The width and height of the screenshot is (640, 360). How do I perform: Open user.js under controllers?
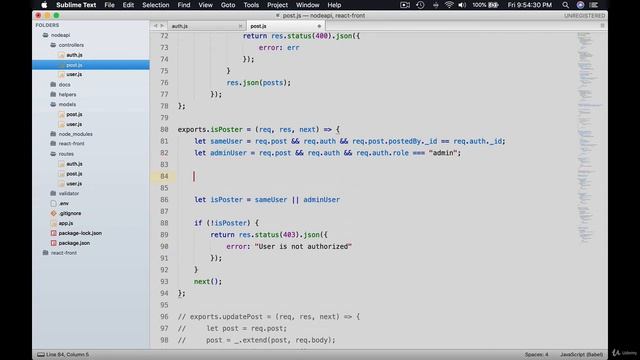coord(74,74)
